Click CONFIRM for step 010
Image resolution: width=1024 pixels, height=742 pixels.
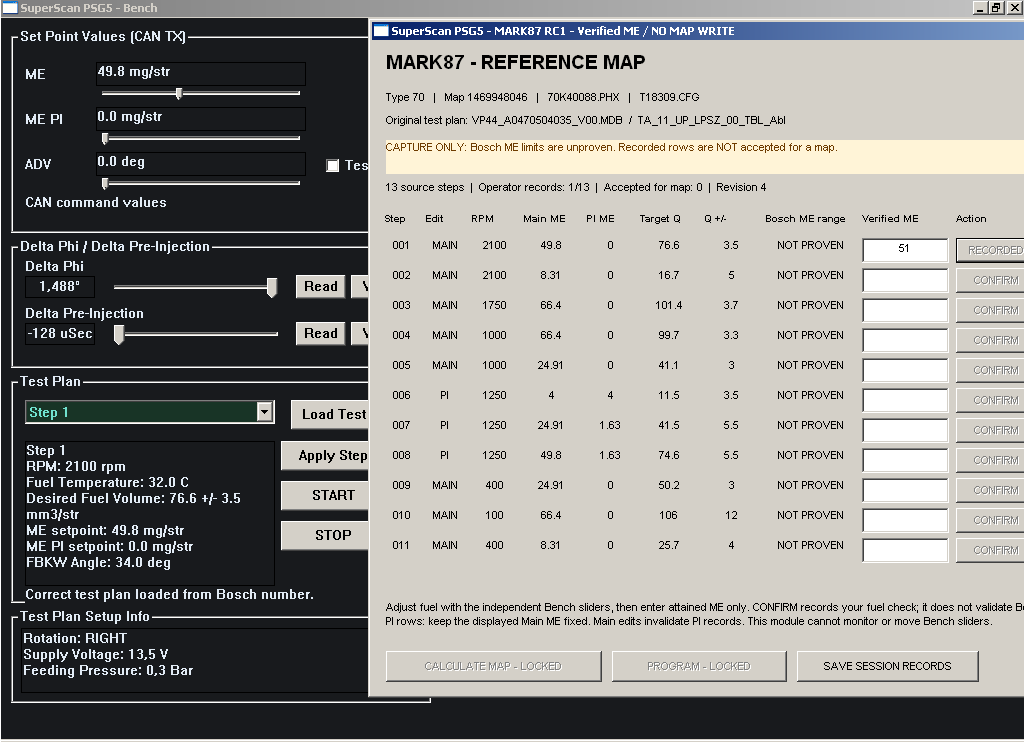[x=991, y=521]
